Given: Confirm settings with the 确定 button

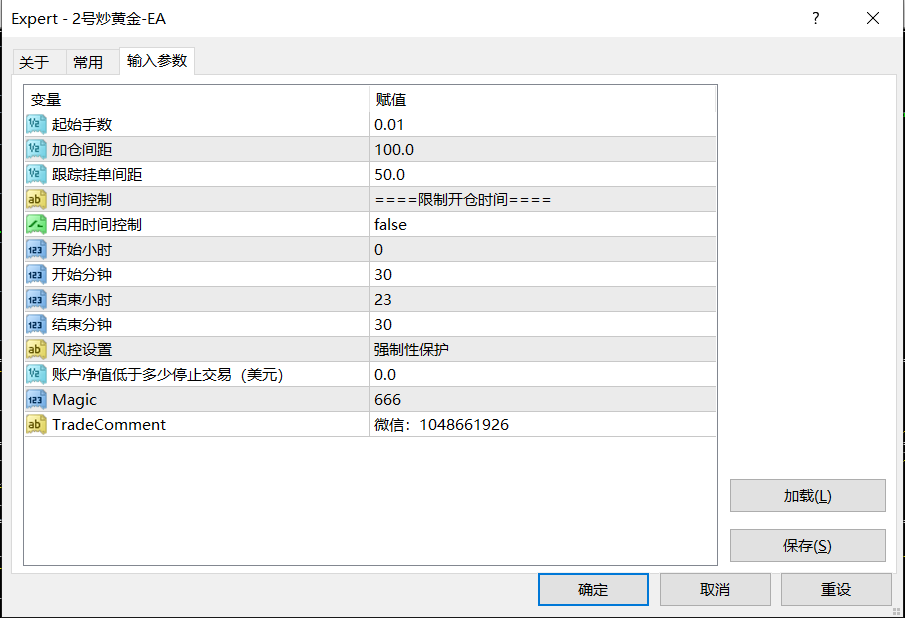Looking at the screenshot, I should click(593, 590).
